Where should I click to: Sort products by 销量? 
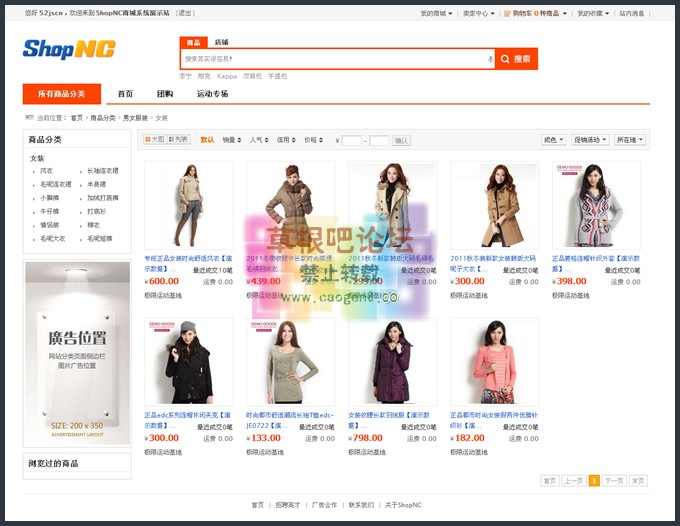(231, 140)
